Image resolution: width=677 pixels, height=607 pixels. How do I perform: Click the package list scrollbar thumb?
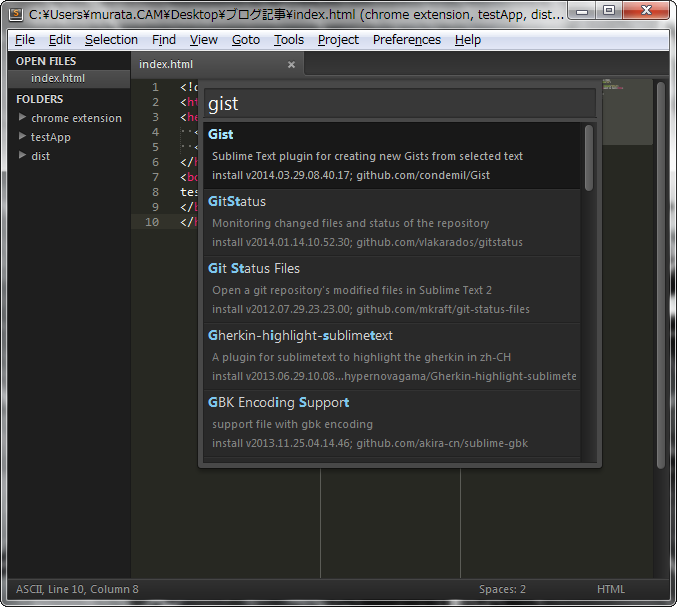click(588, 158)
